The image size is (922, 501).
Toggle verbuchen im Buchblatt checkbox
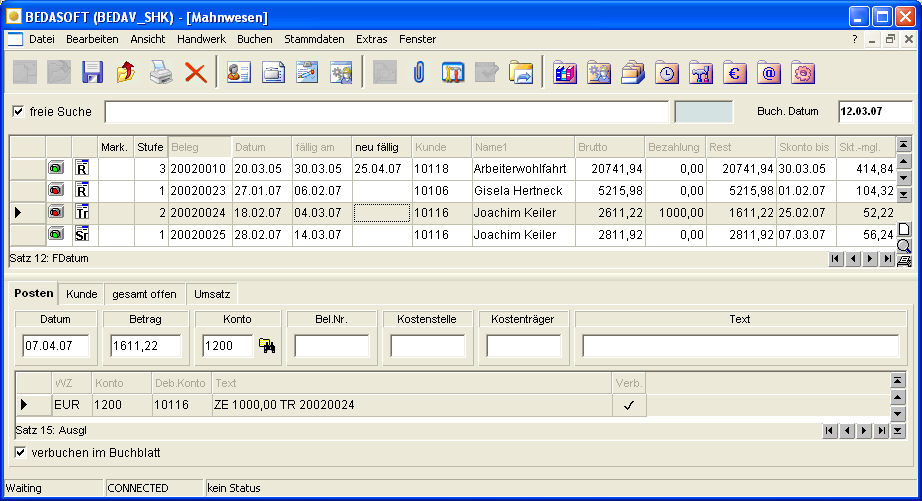coord(20,453)
